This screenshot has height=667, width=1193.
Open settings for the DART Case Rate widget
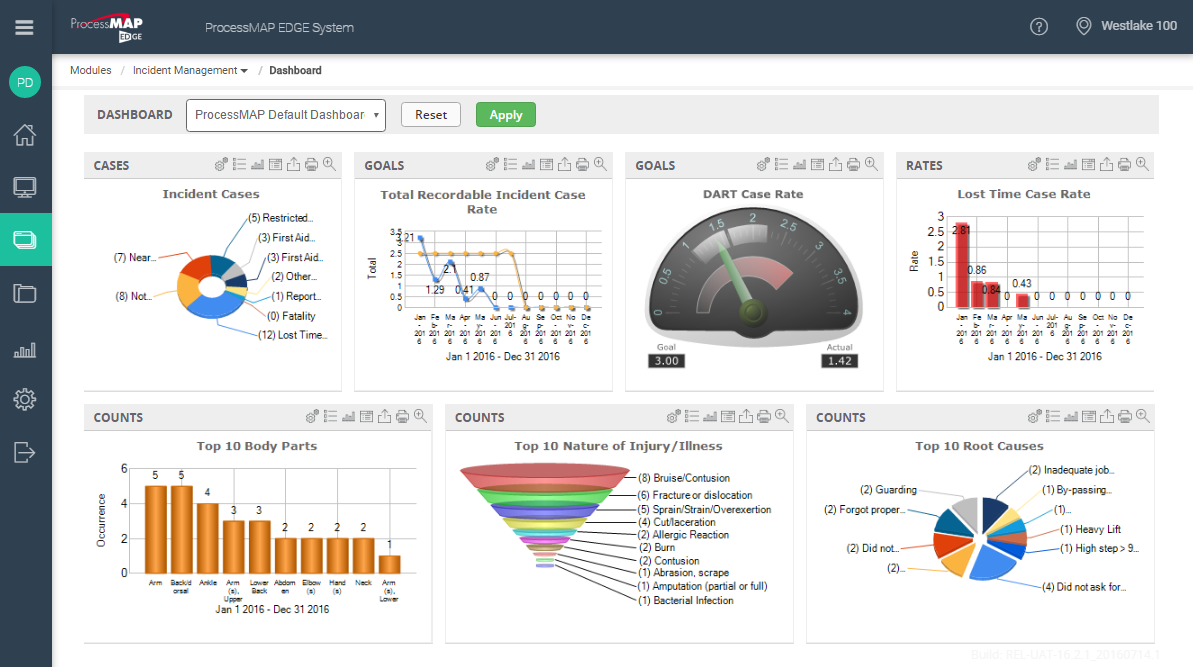tap(762, 164)
